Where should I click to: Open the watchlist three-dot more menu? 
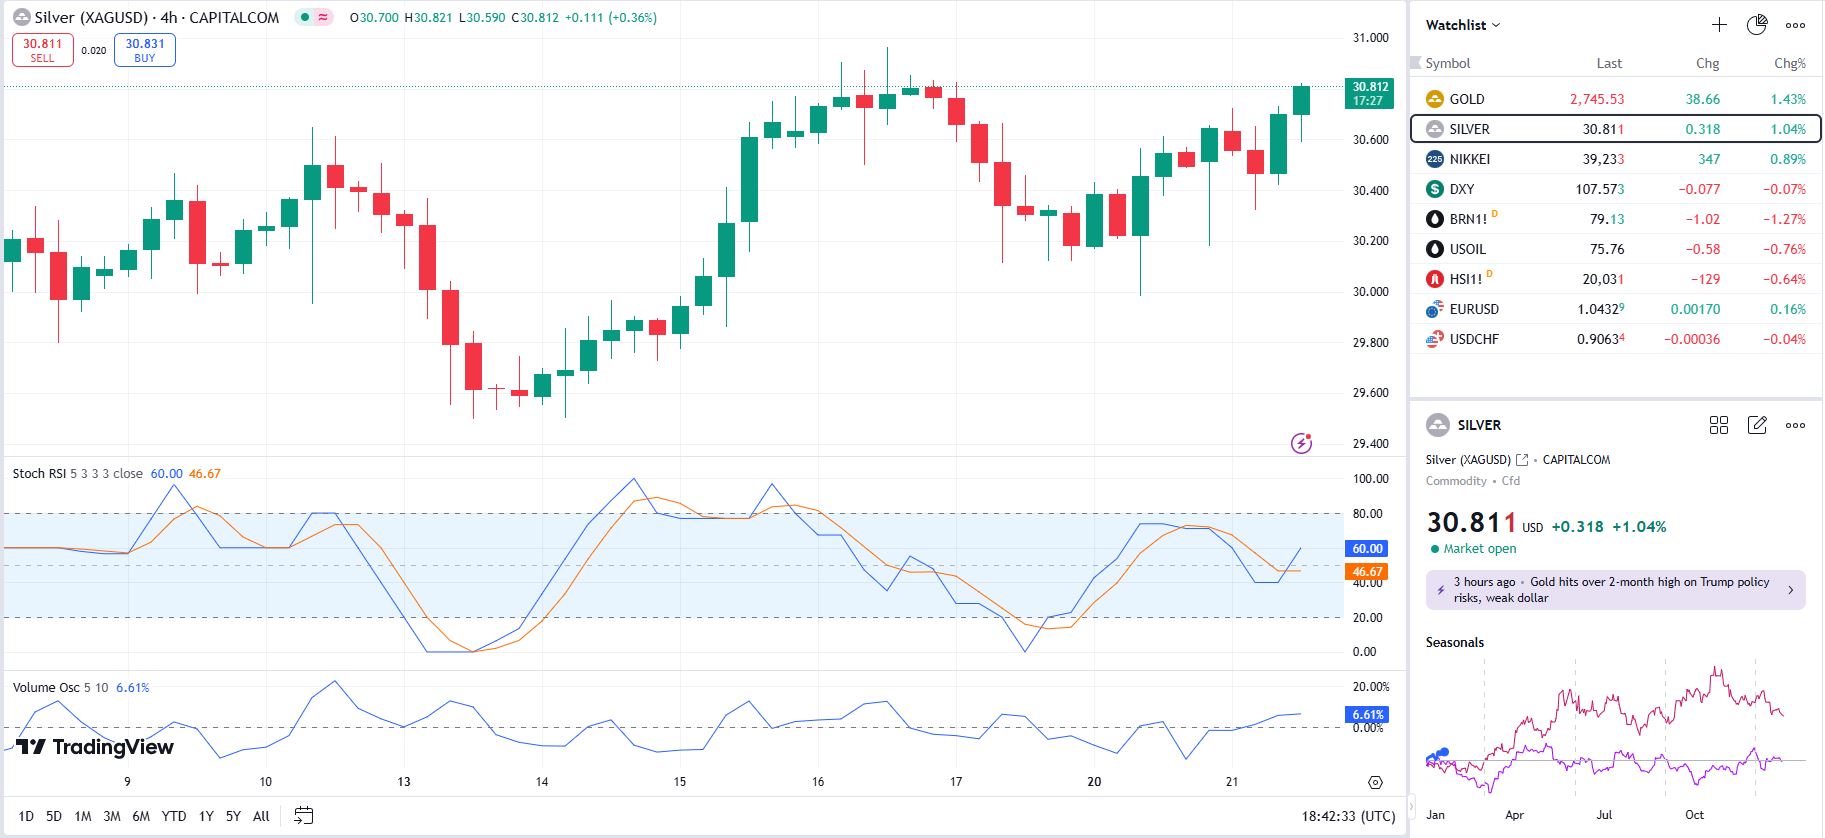click(1795, 25)
